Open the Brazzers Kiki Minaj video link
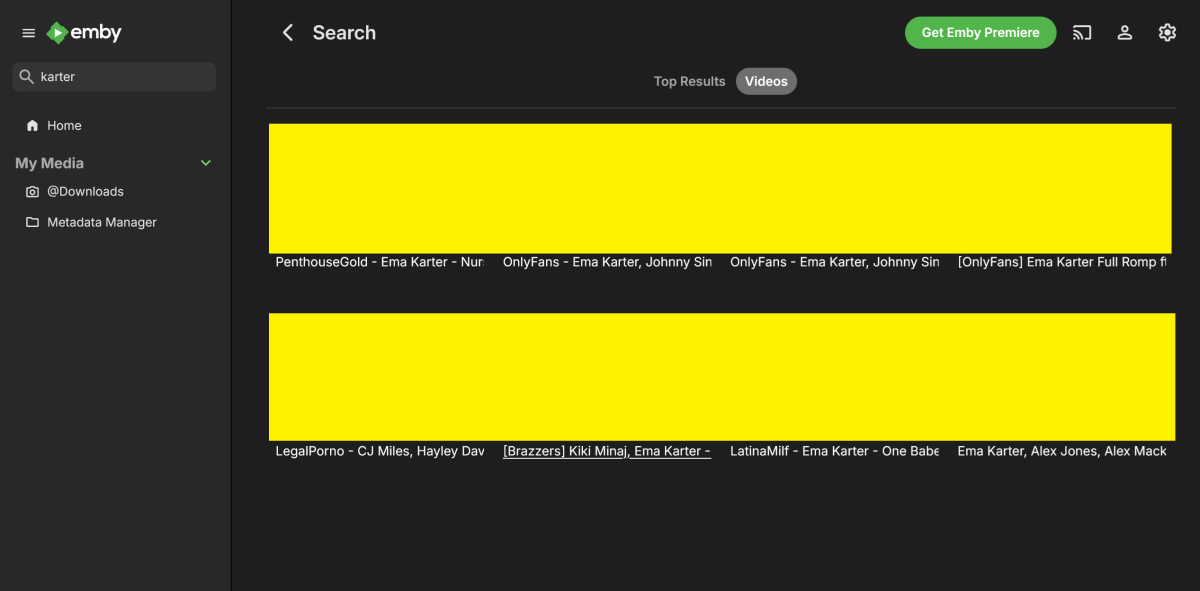Viewport: 1200px width, 591px height. tap(606, 450)
